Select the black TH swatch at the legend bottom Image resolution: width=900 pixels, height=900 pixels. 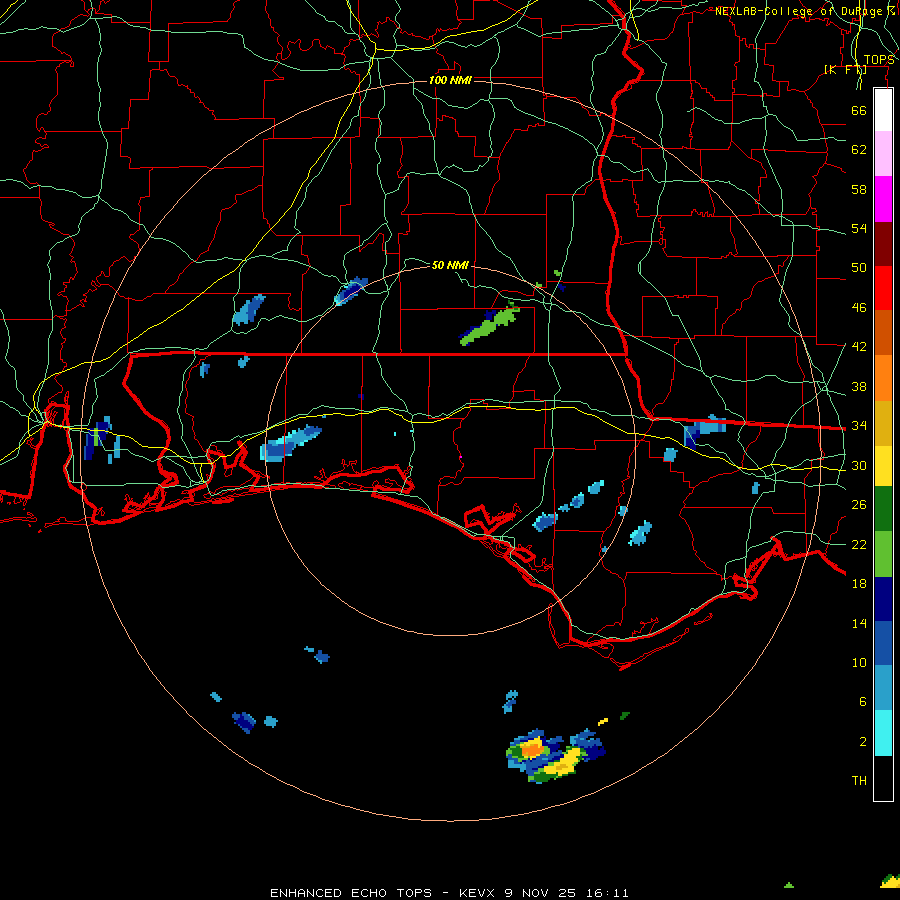[883, 778]
